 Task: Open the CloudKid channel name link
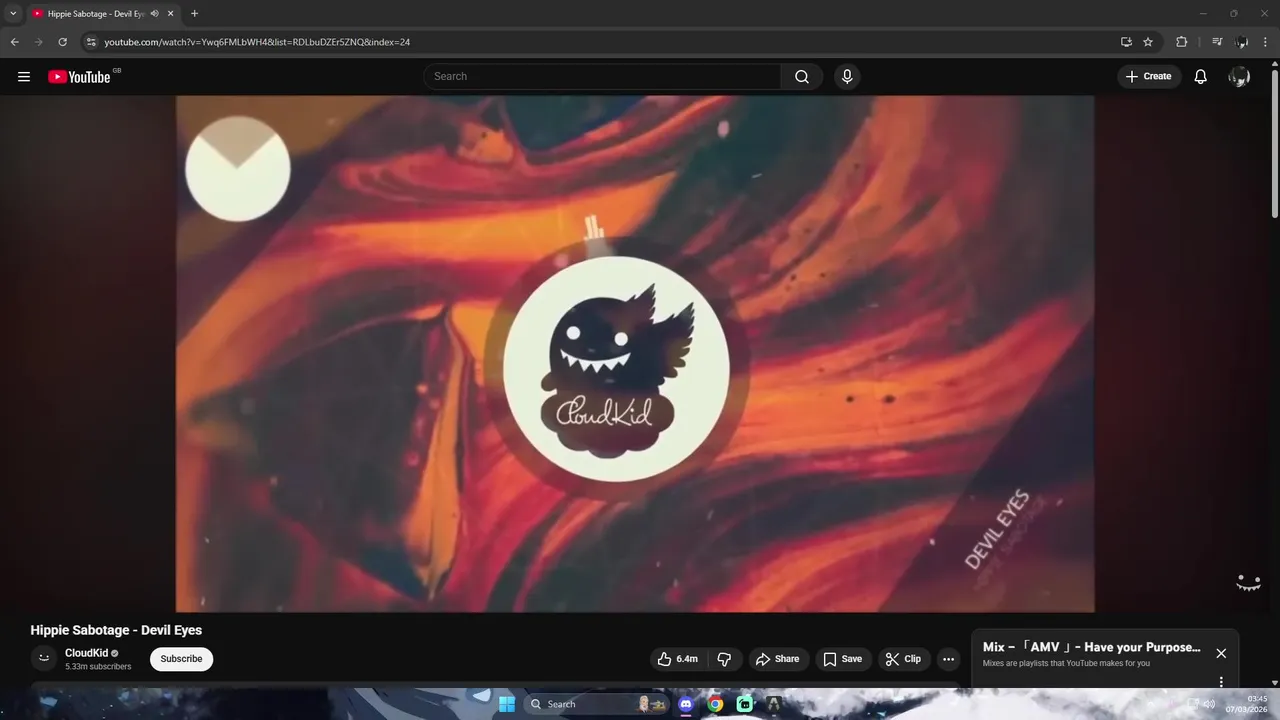(x=86, y=653)
